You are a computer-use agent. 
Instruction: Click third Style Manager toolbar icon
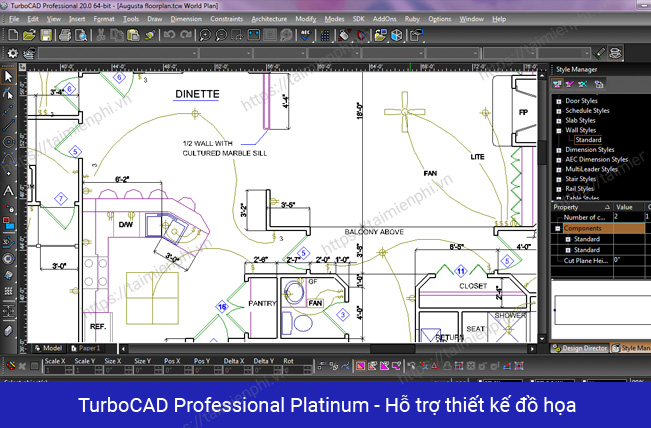(x=583, y=84)
